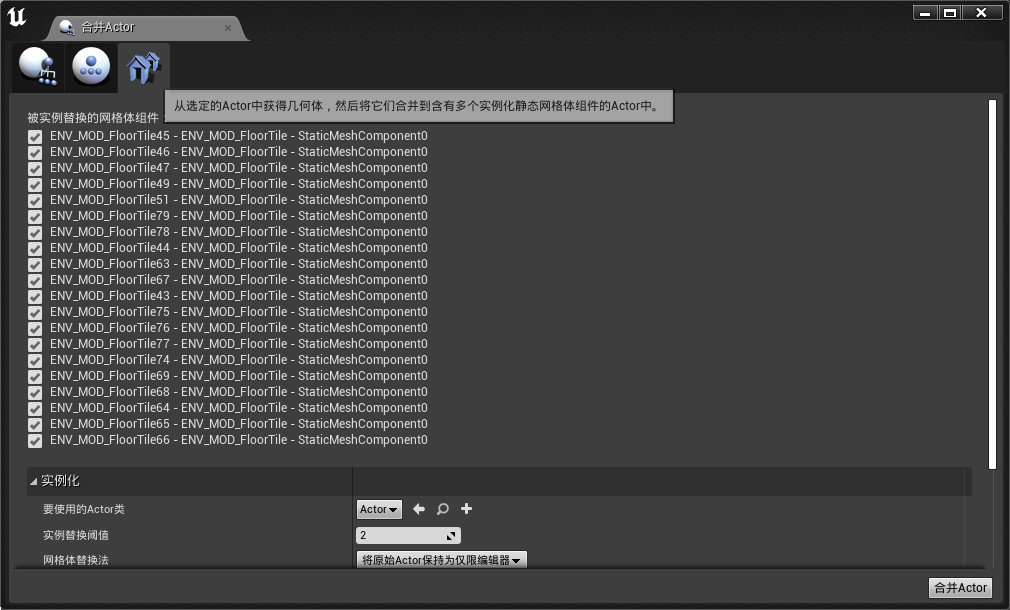
Task: Click the browse magnifier beside Actor class
Action: (x=442, y=509)
